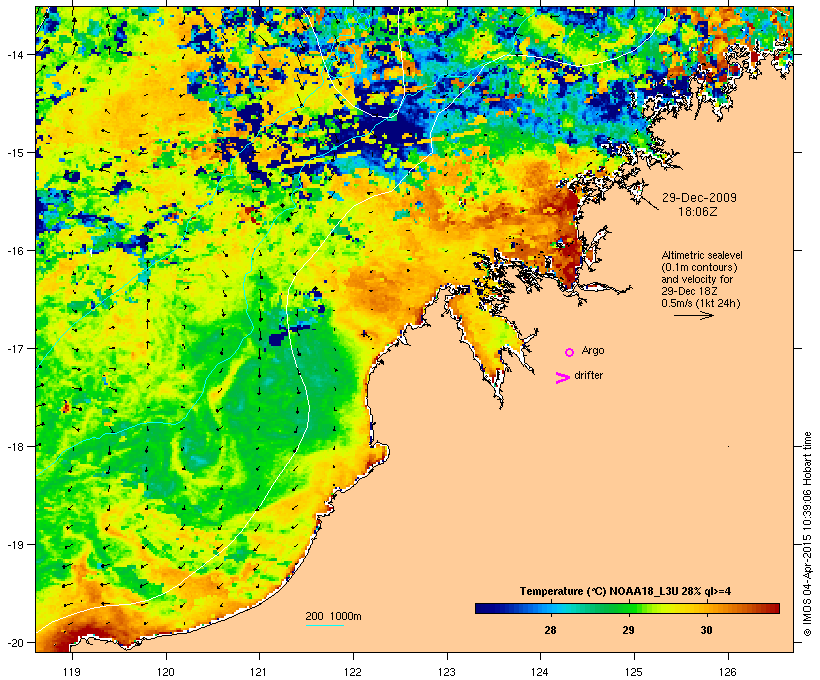Click latitude axis label '-20'
Viewport: 820px width, 680px height.
click(15, 642)
